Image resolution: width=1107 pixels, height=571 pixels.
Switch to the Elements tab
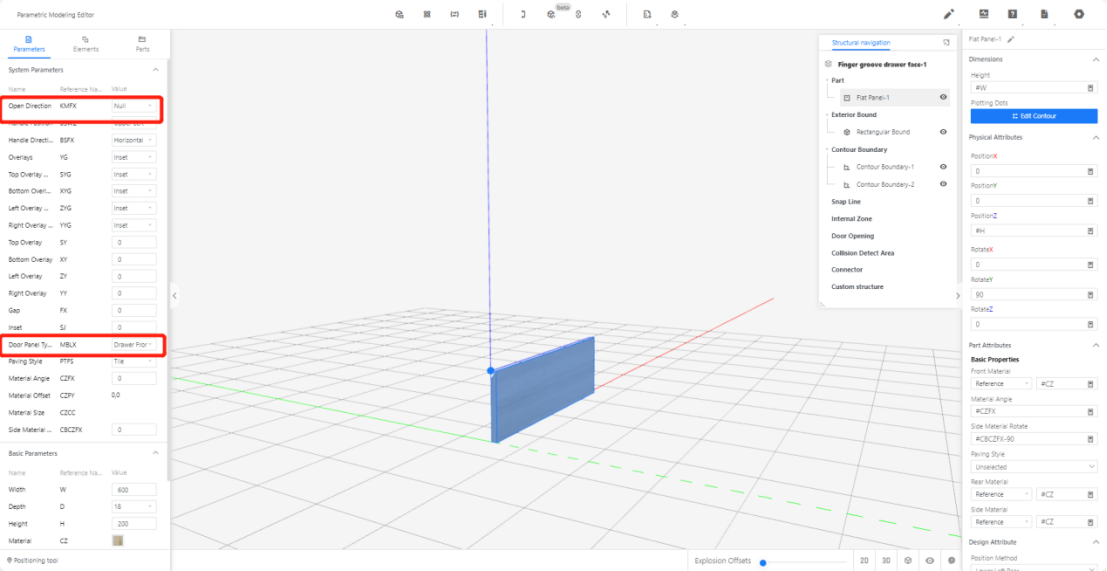(86, 43)
